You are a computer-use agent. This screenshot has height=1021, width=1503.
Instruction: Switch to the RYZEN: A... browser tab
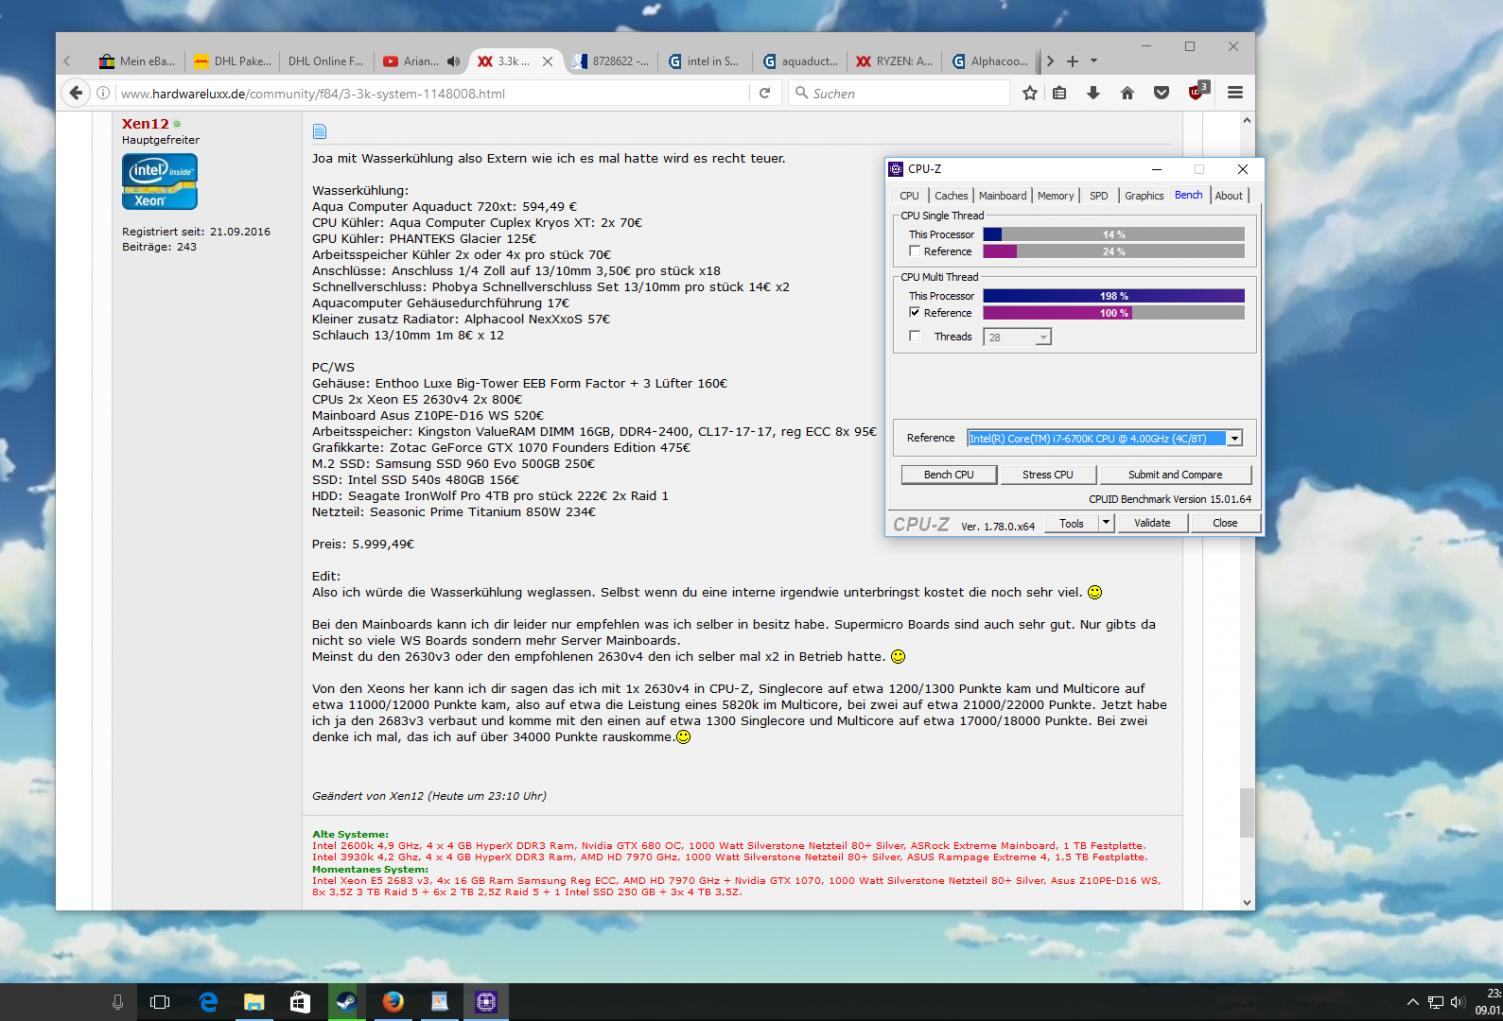tap(894, 61)
